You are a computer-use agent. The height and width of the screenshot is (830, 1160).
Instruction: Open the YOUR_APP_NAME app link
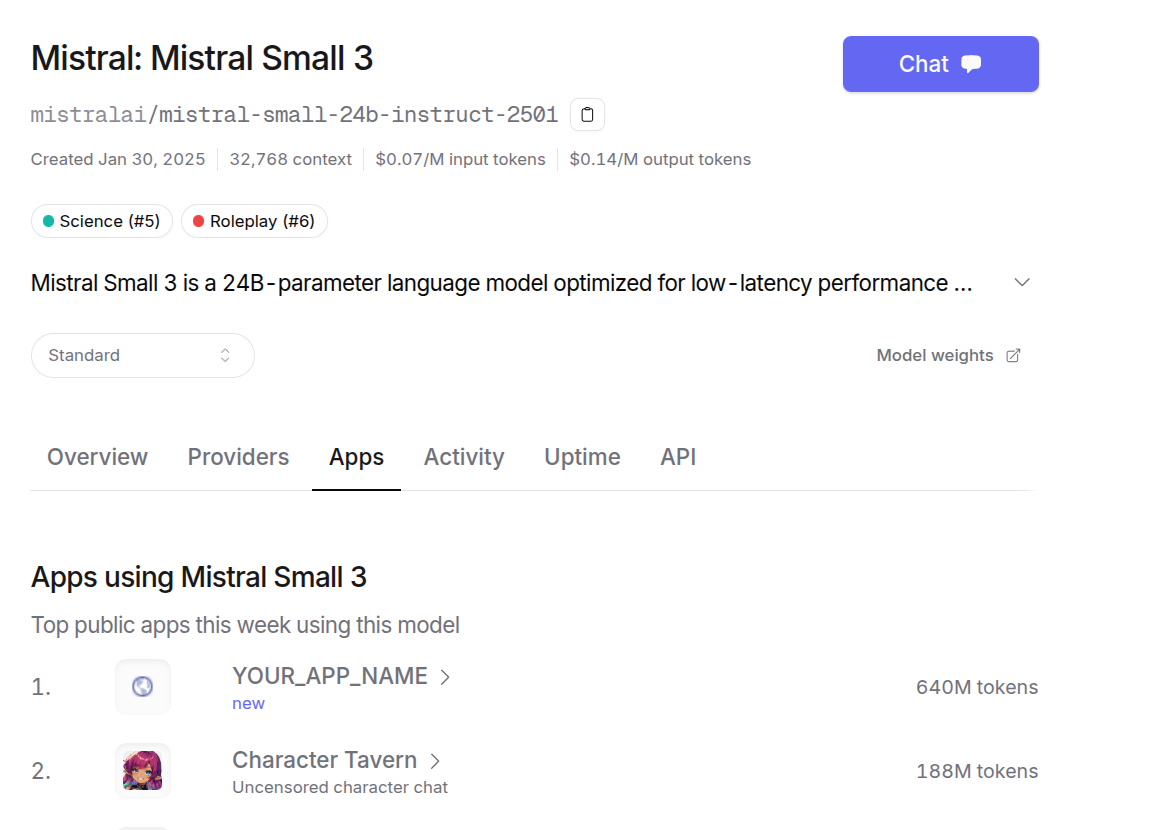330,676
